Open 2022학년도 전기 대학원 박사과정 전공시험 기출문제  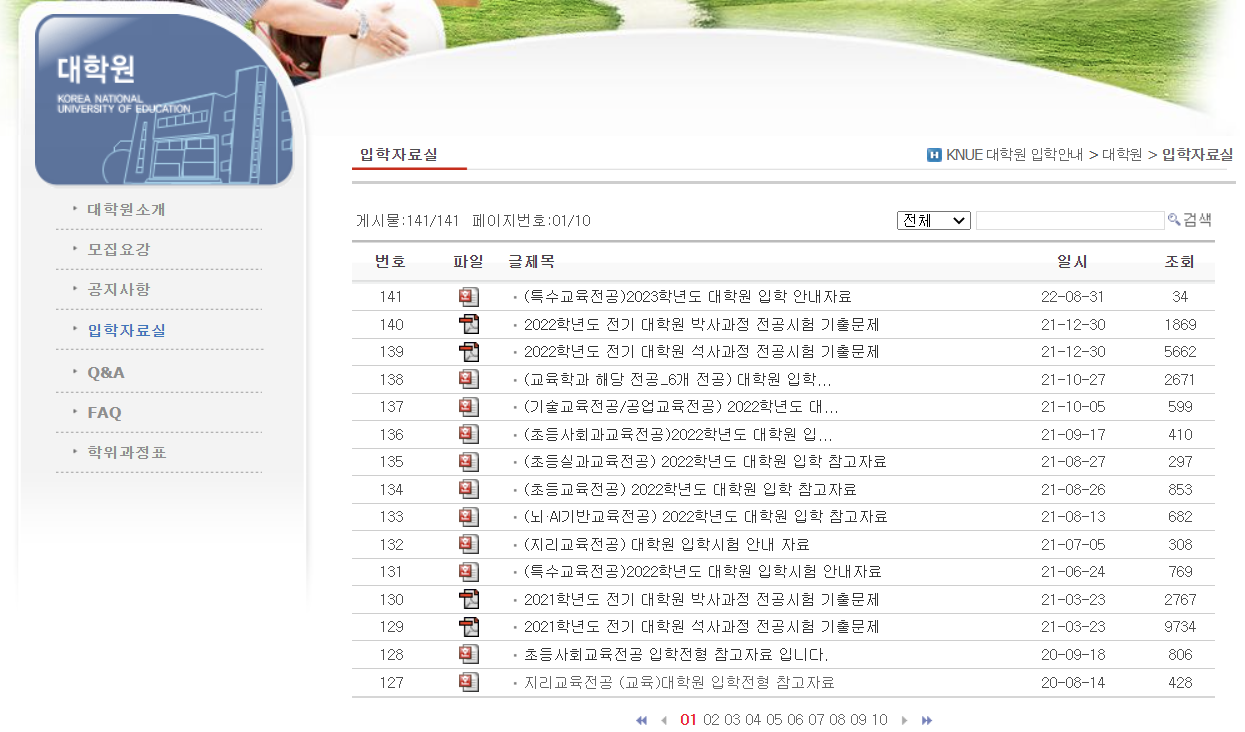click(x=702, y=324)
